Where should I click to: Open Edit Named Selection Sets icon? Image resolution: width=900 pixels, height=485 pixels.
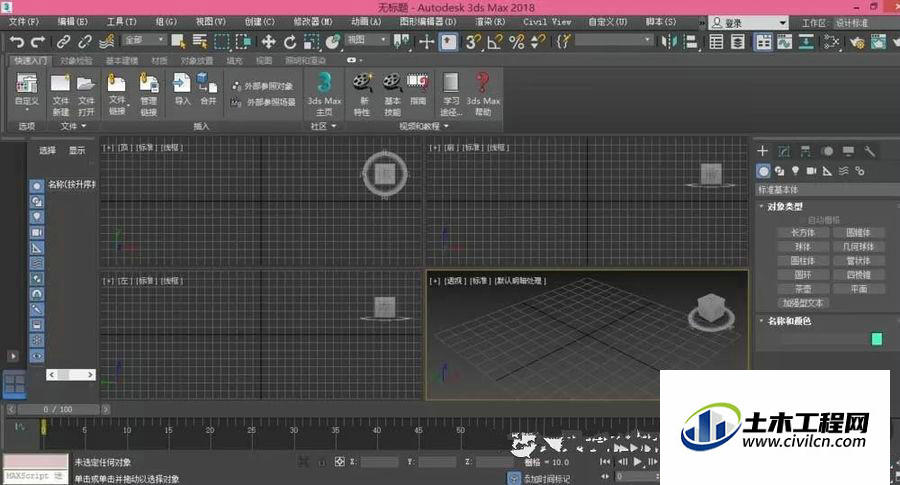pos(564,41)
